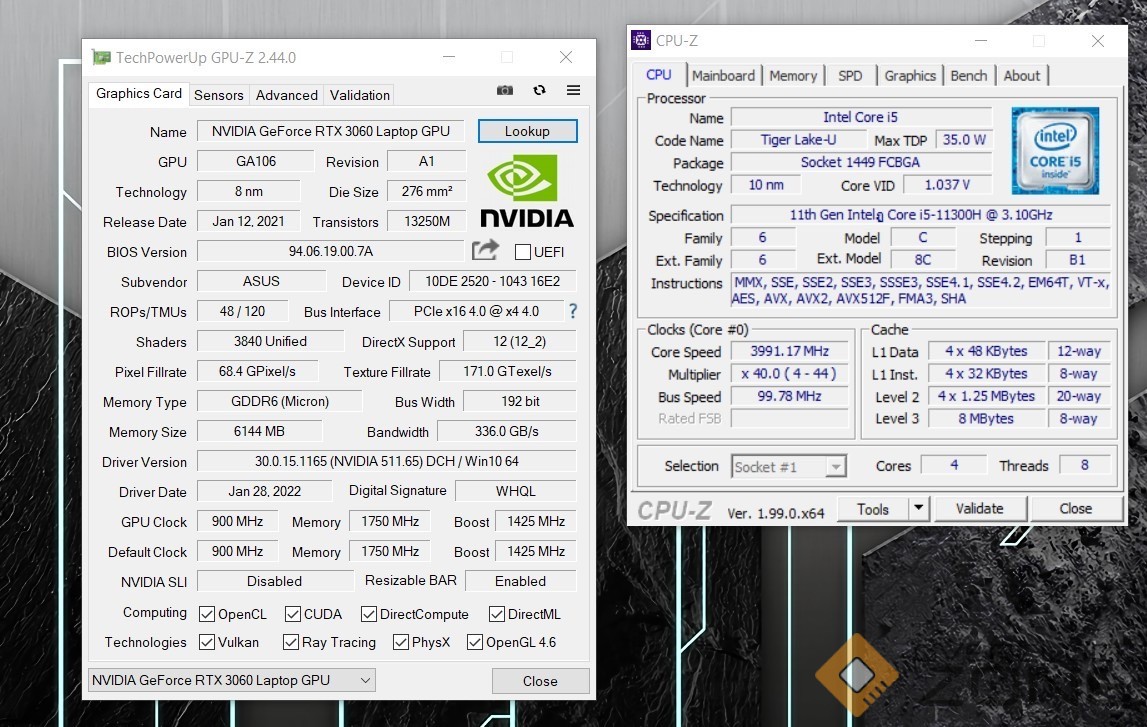The image size is (1147, 727).
Task: Toggle the DirectCompute checkbox
Action: pyautogui.click(x=369, y=614)
